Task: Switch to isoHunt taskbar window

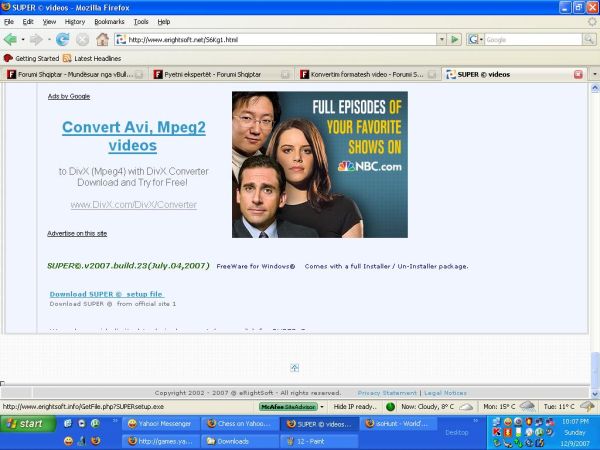Action: click(398, 424)
